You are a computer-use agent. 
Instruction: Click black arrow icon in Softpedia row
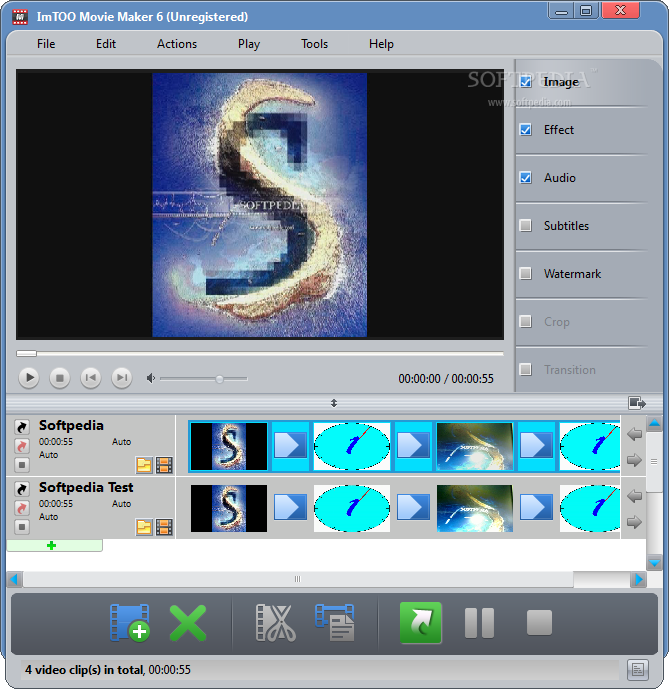22,426
